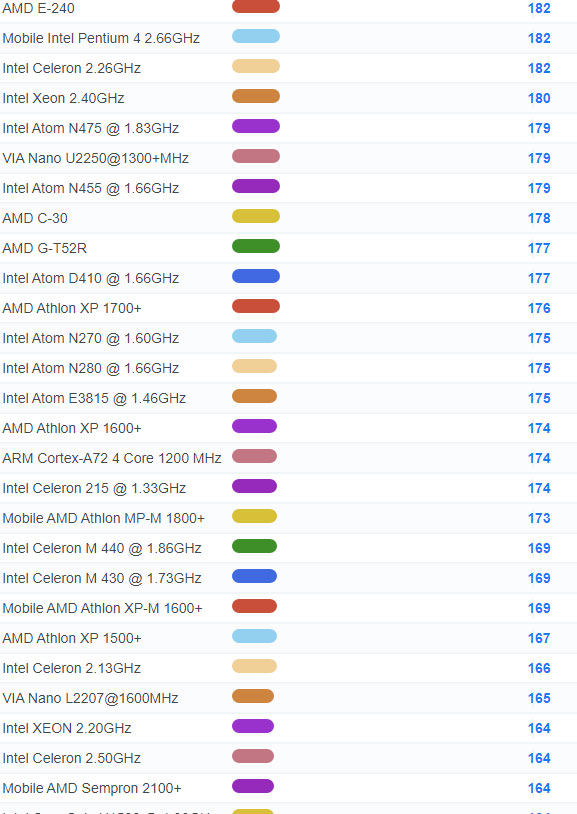Open Mobile AMD Sempron 2100+ entry
The width and height of the screenshot is (577, 814).
pos(92,789)
